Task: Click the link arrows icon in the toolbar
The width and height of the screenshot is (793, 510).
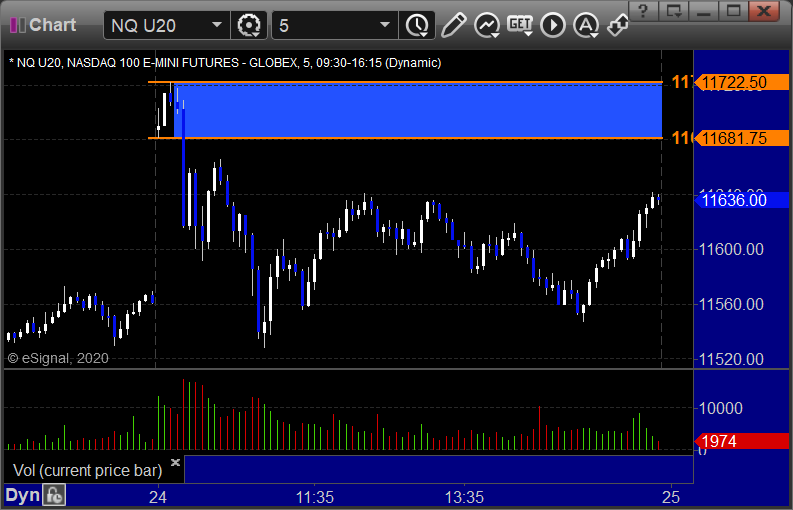Action: point(618,25)
